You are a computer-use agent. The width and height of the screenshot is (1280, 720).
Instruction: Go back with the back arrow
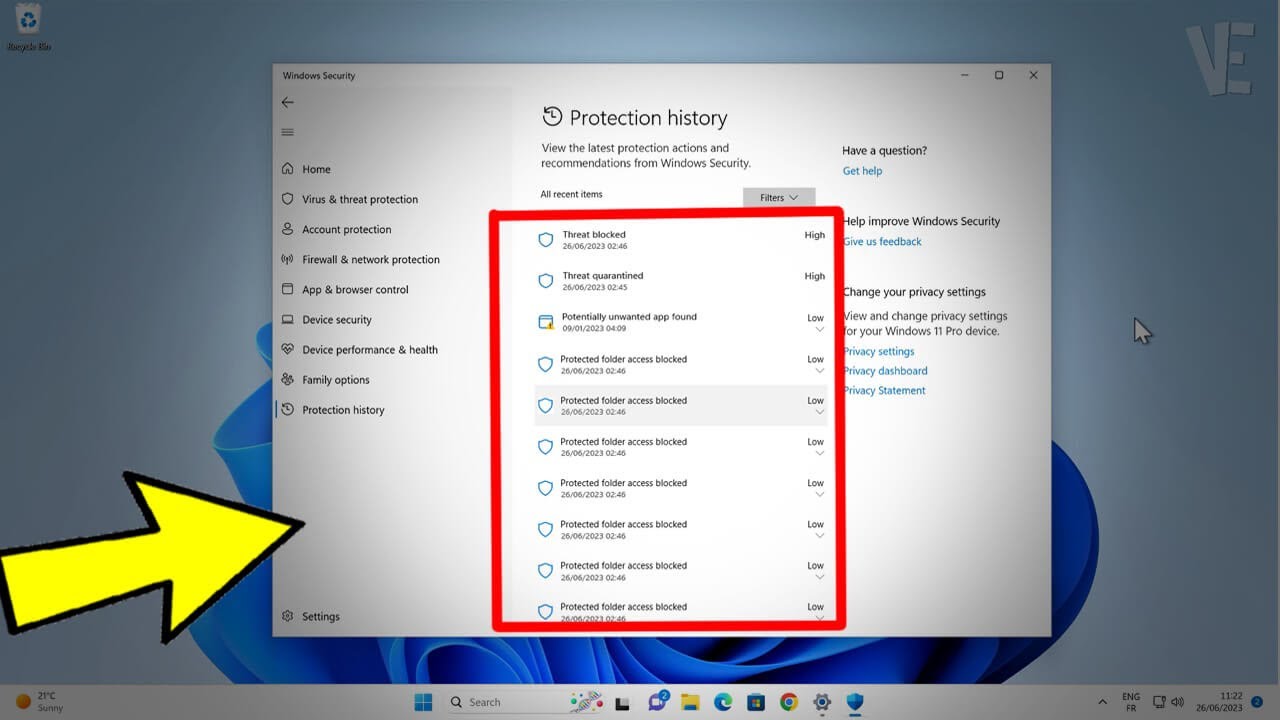pos(287,102)
